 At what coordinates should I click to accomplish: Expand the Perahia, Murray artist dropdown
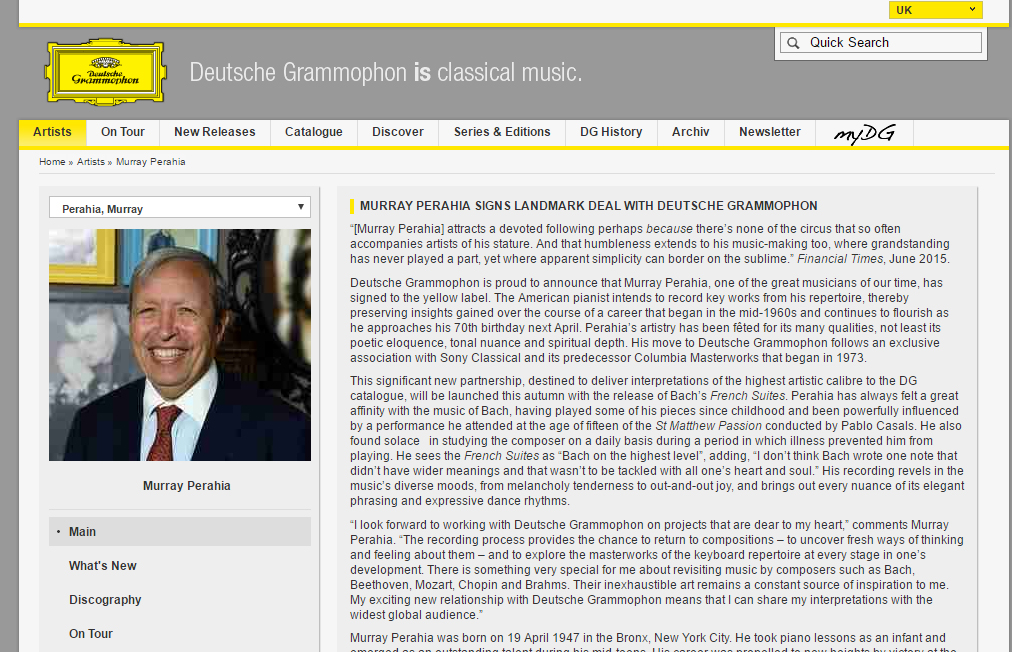(x=179, y=207)
